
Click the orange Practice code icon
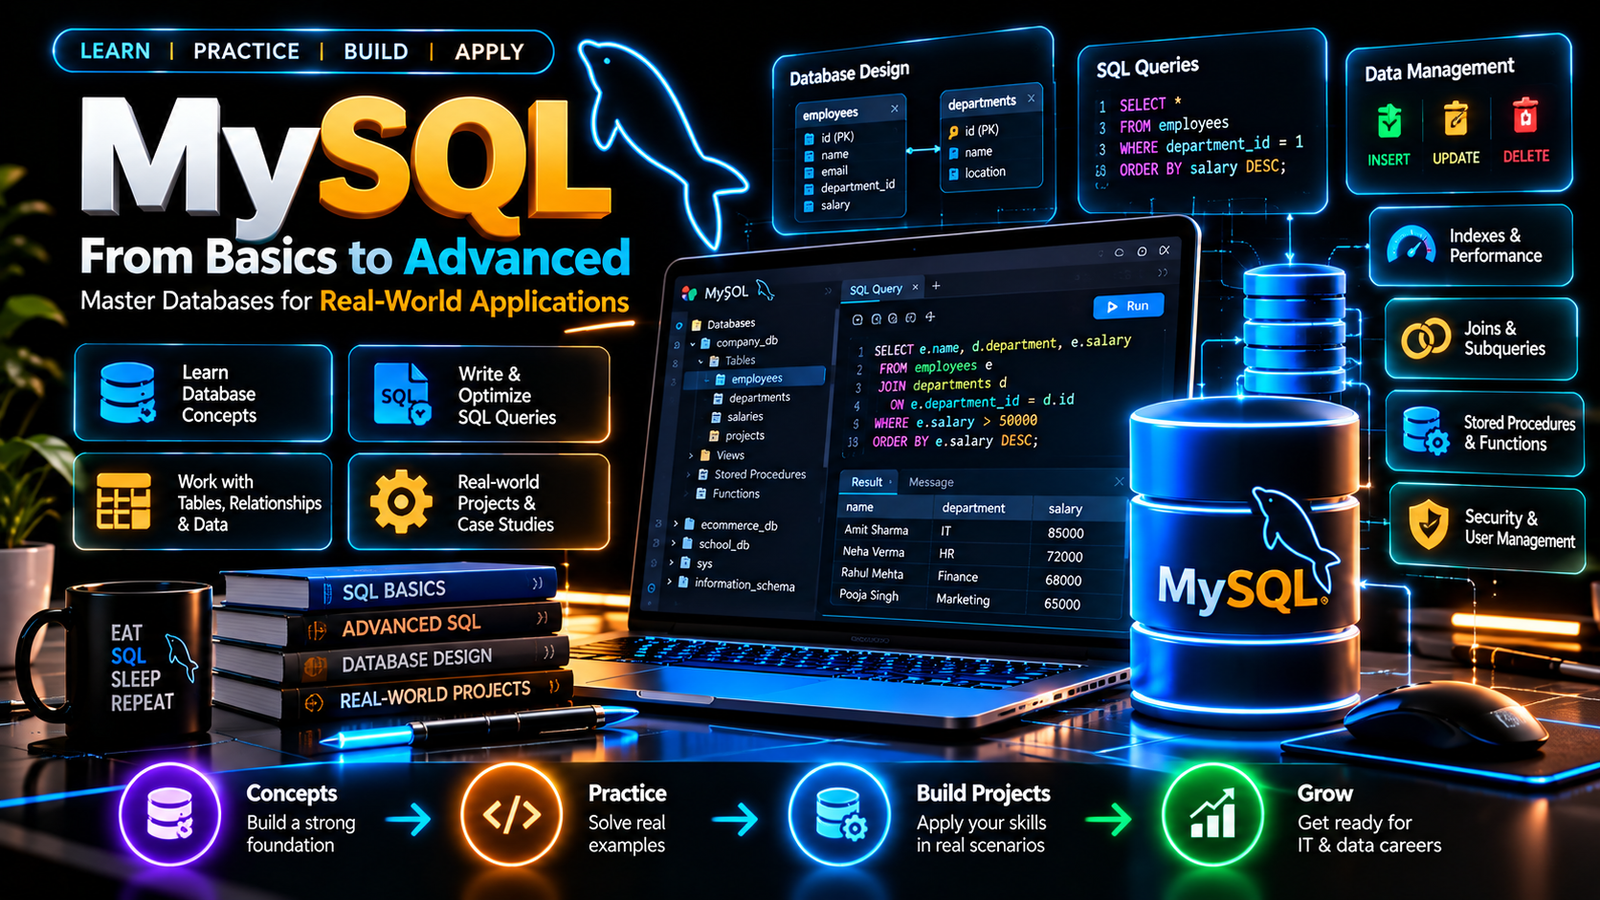coord(511,814)
